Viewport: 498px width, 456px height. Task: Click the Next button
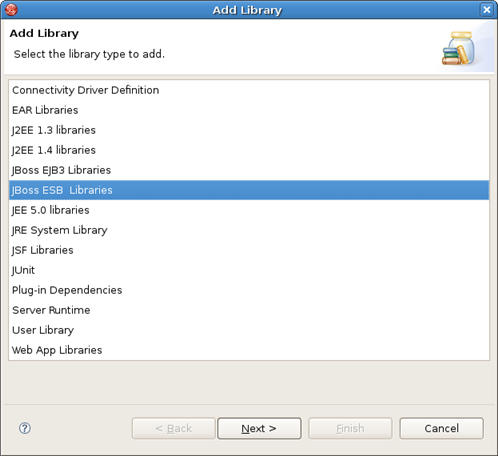[259, 428]
